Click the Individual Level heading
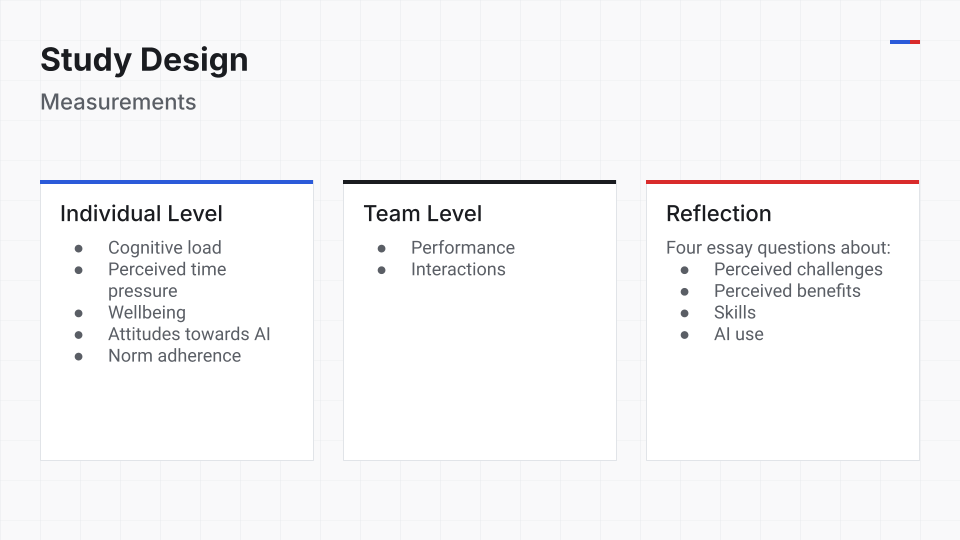The image size is (960, 540). point(141,214)
